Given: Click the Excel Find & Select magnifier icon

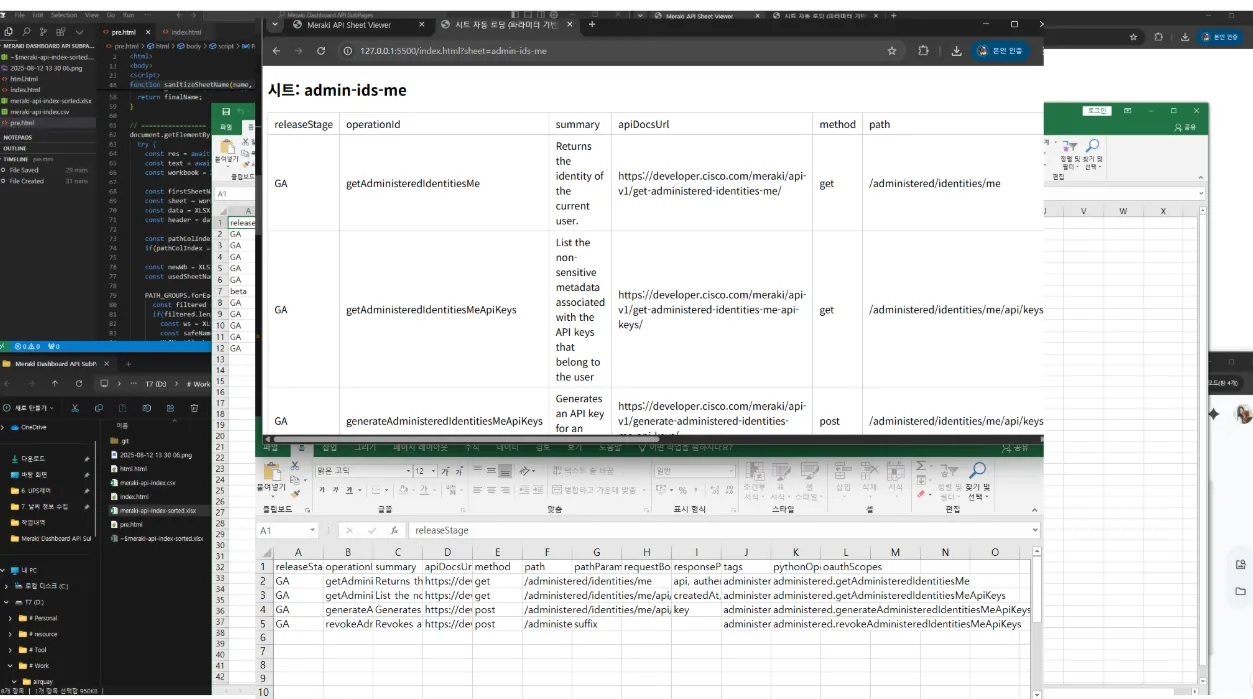Looking at the screenshot, I should coord(978,470).
